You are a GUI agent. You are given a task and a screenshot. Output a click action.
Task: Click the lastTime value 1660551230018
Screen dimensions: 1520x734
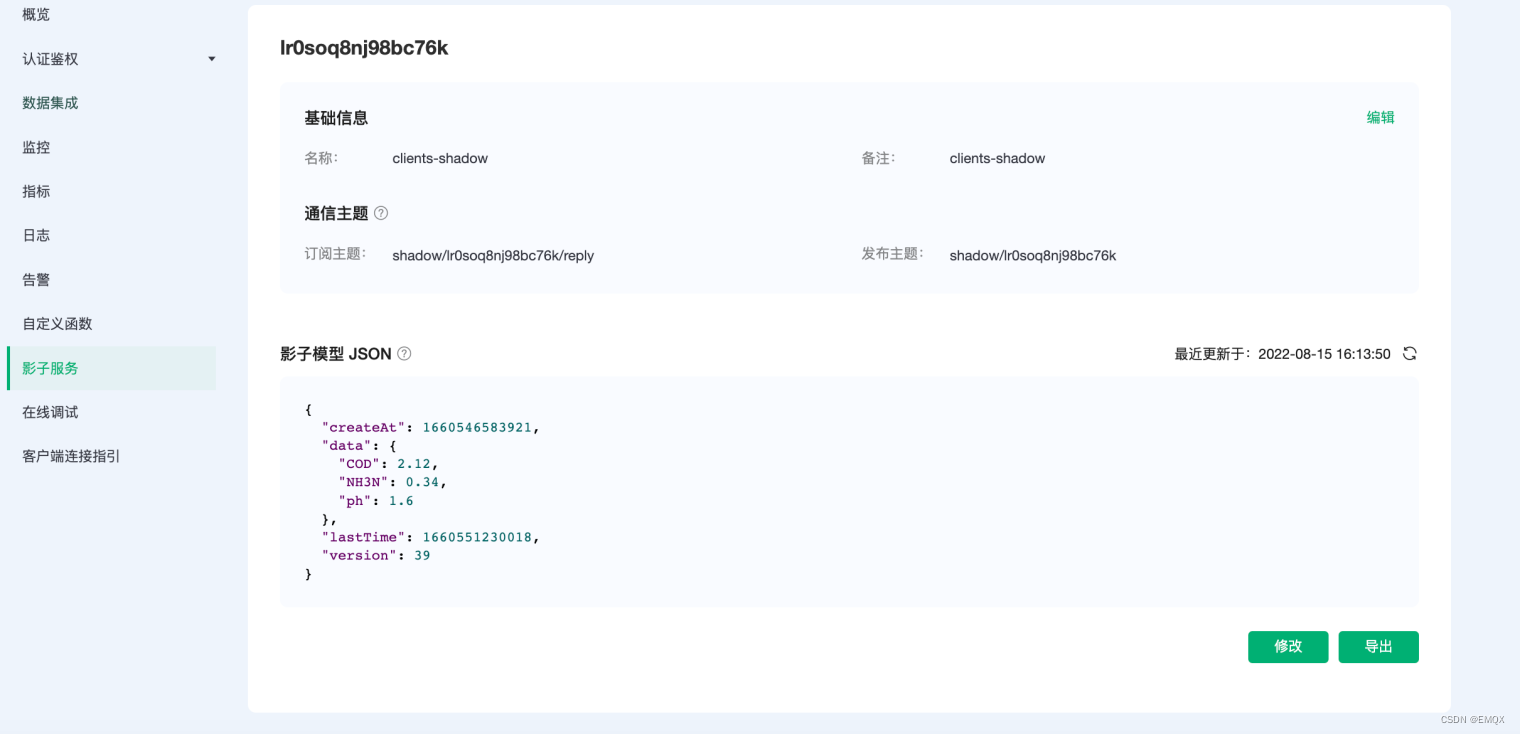coord(479,537)
